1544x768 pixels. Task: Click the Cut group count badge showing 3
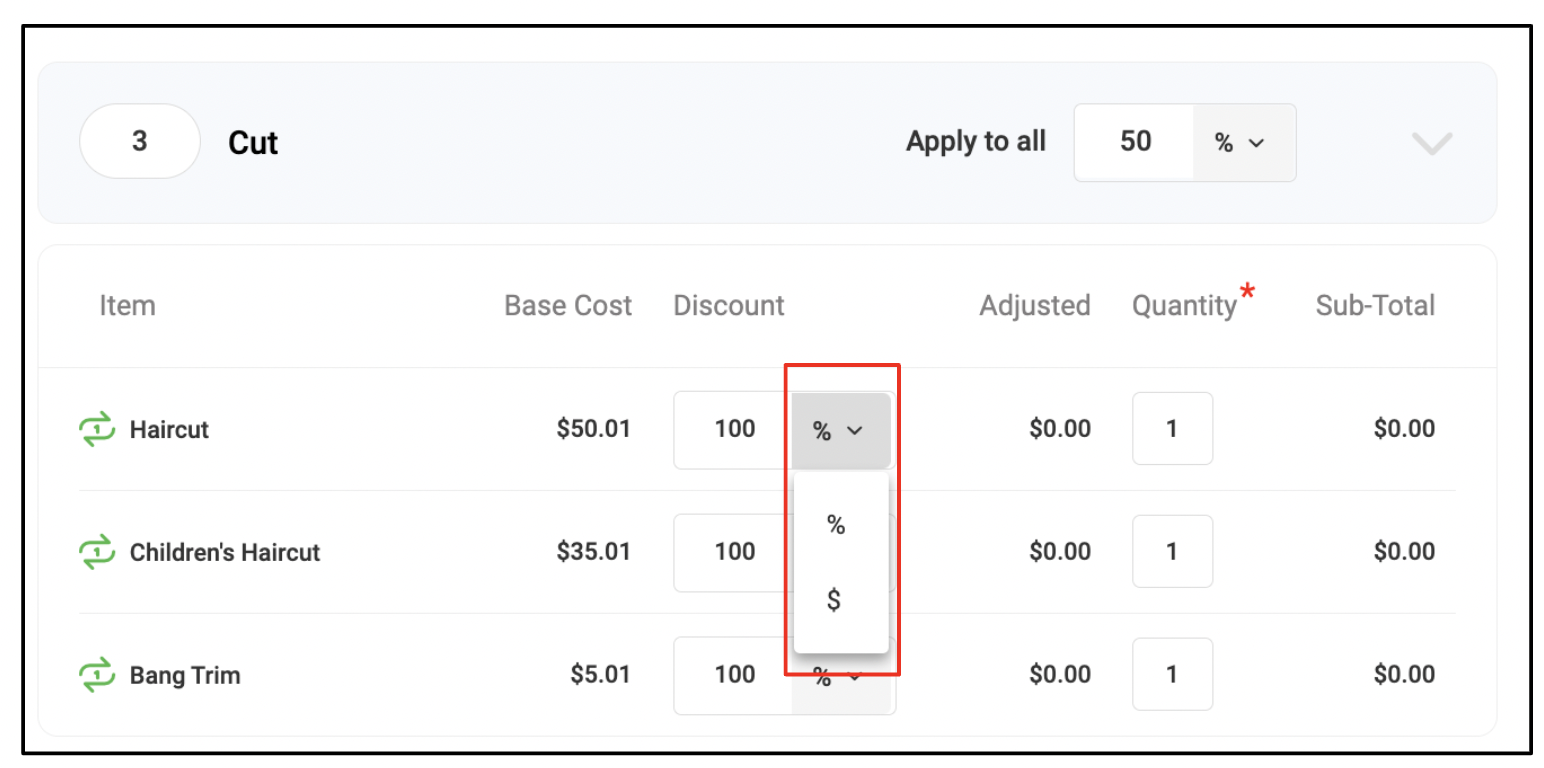(x=140, y=142)
